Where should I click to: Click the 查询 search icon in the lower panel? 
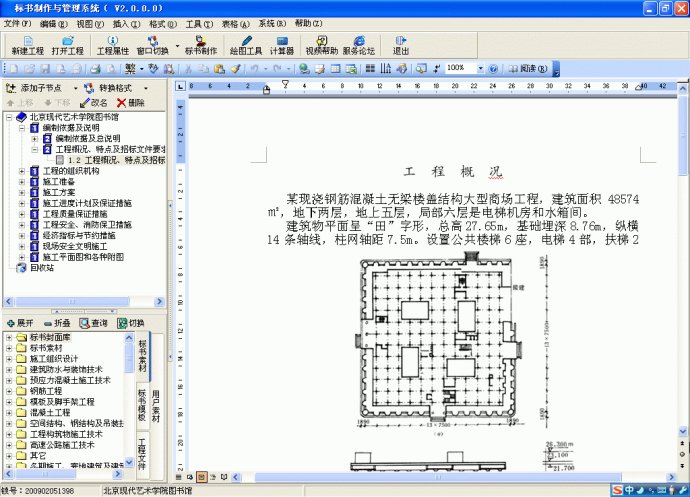tap(93, 323)
